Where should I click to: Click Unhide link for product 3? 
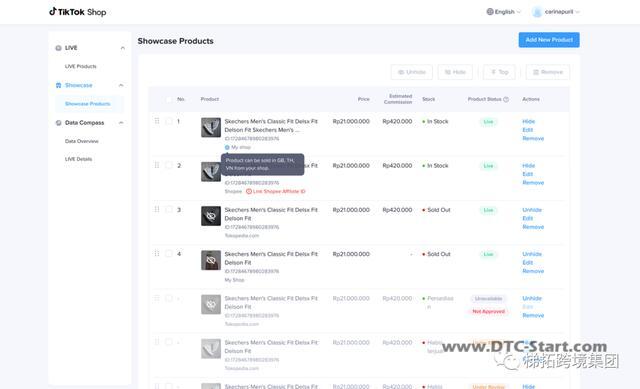pyautogui.click(x=532, y=210)
